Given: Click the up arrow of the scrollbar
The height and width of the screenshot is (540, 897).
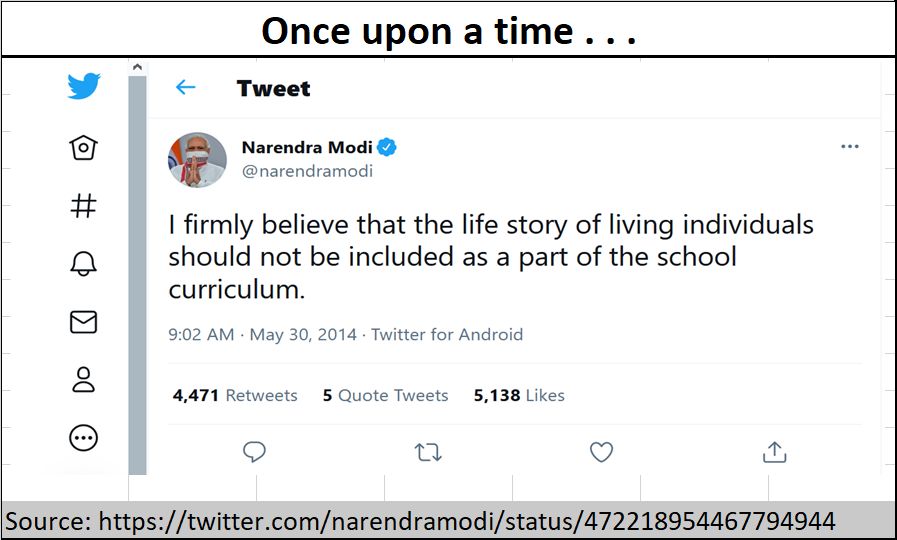Looking at the screenshot, I should tap(137, 68).
